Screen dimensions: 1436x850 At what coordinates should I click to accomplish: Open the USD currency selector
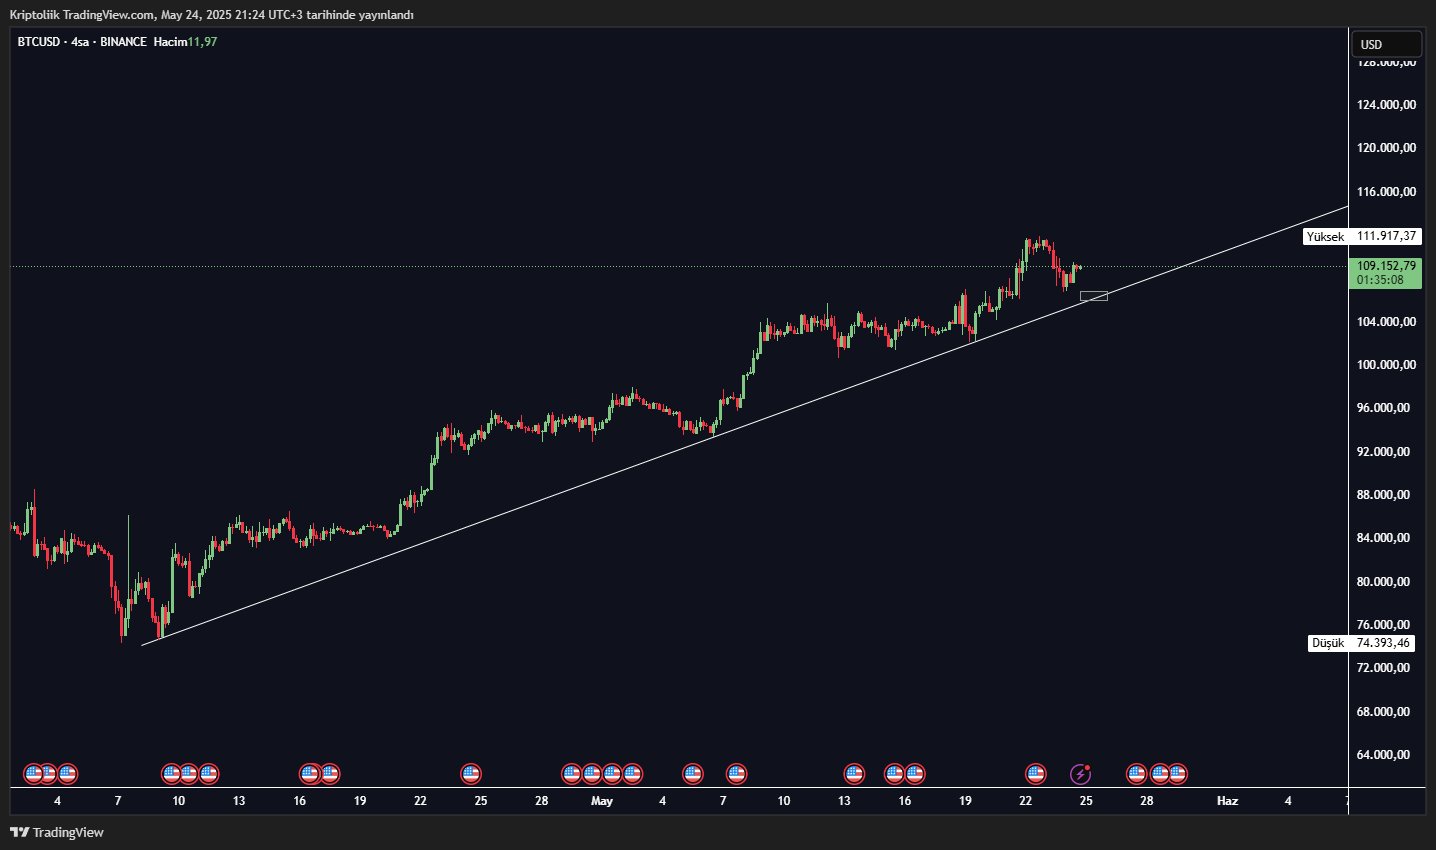click(x=1386, y=44)
